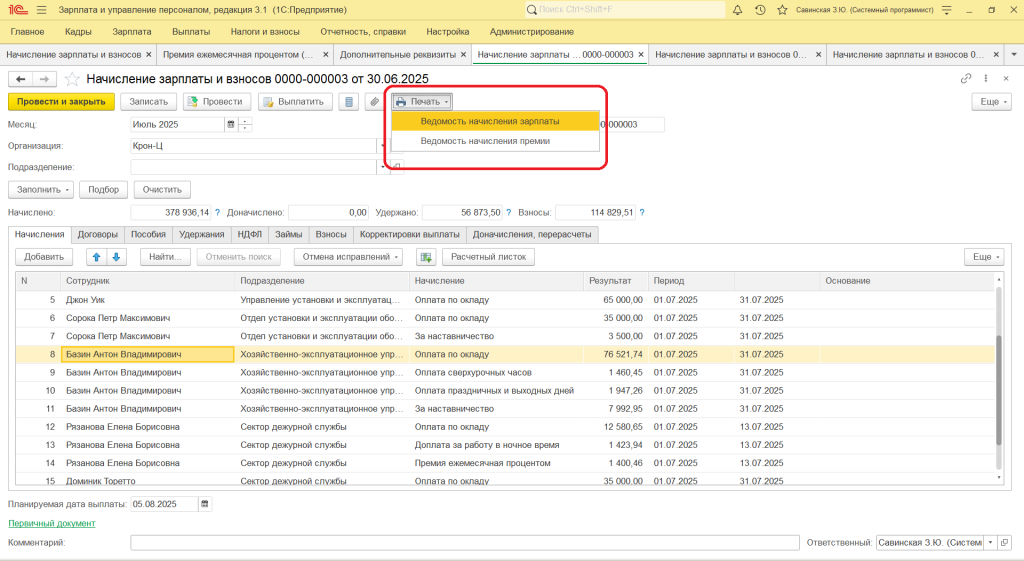Click the paperclip attached files icon
Viewport: 1024px width, 561px height.
click(x=373, y=101)
